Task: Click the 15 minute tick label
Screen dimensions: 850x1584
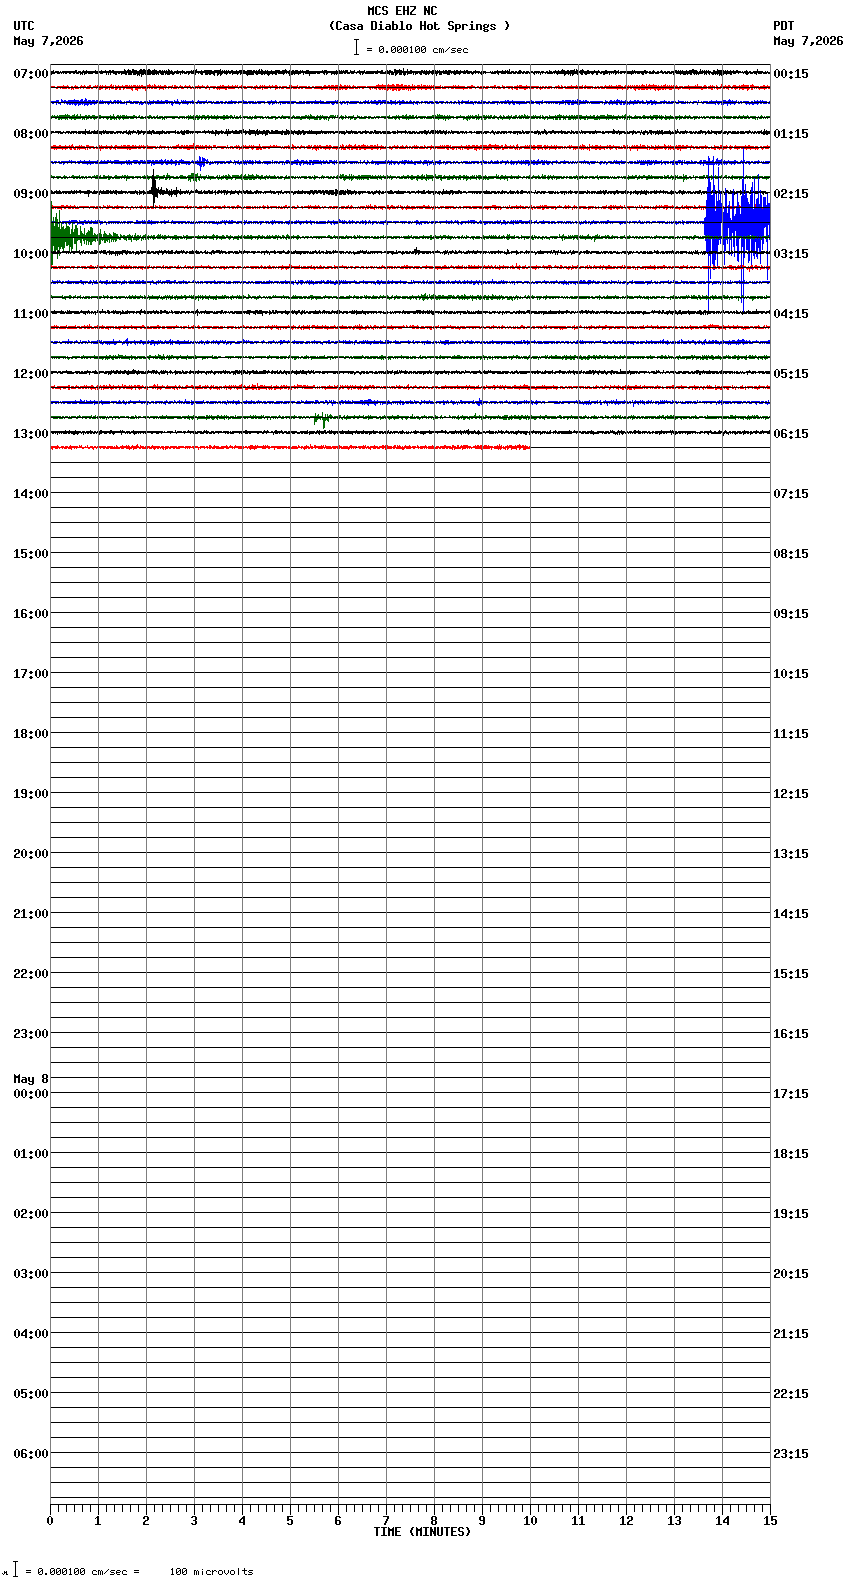Action: [x=770, y=1521]
